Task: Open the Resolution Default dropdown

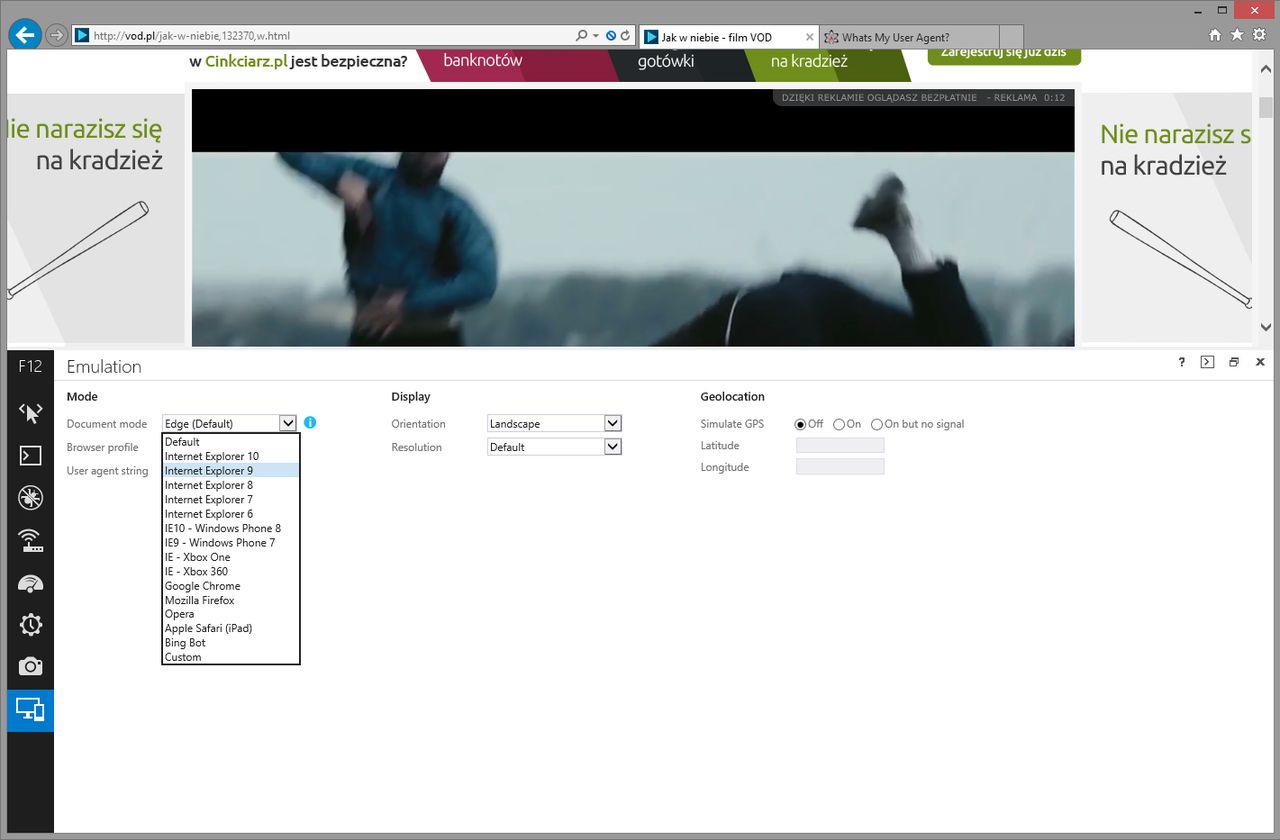Action: pos(555,447)
